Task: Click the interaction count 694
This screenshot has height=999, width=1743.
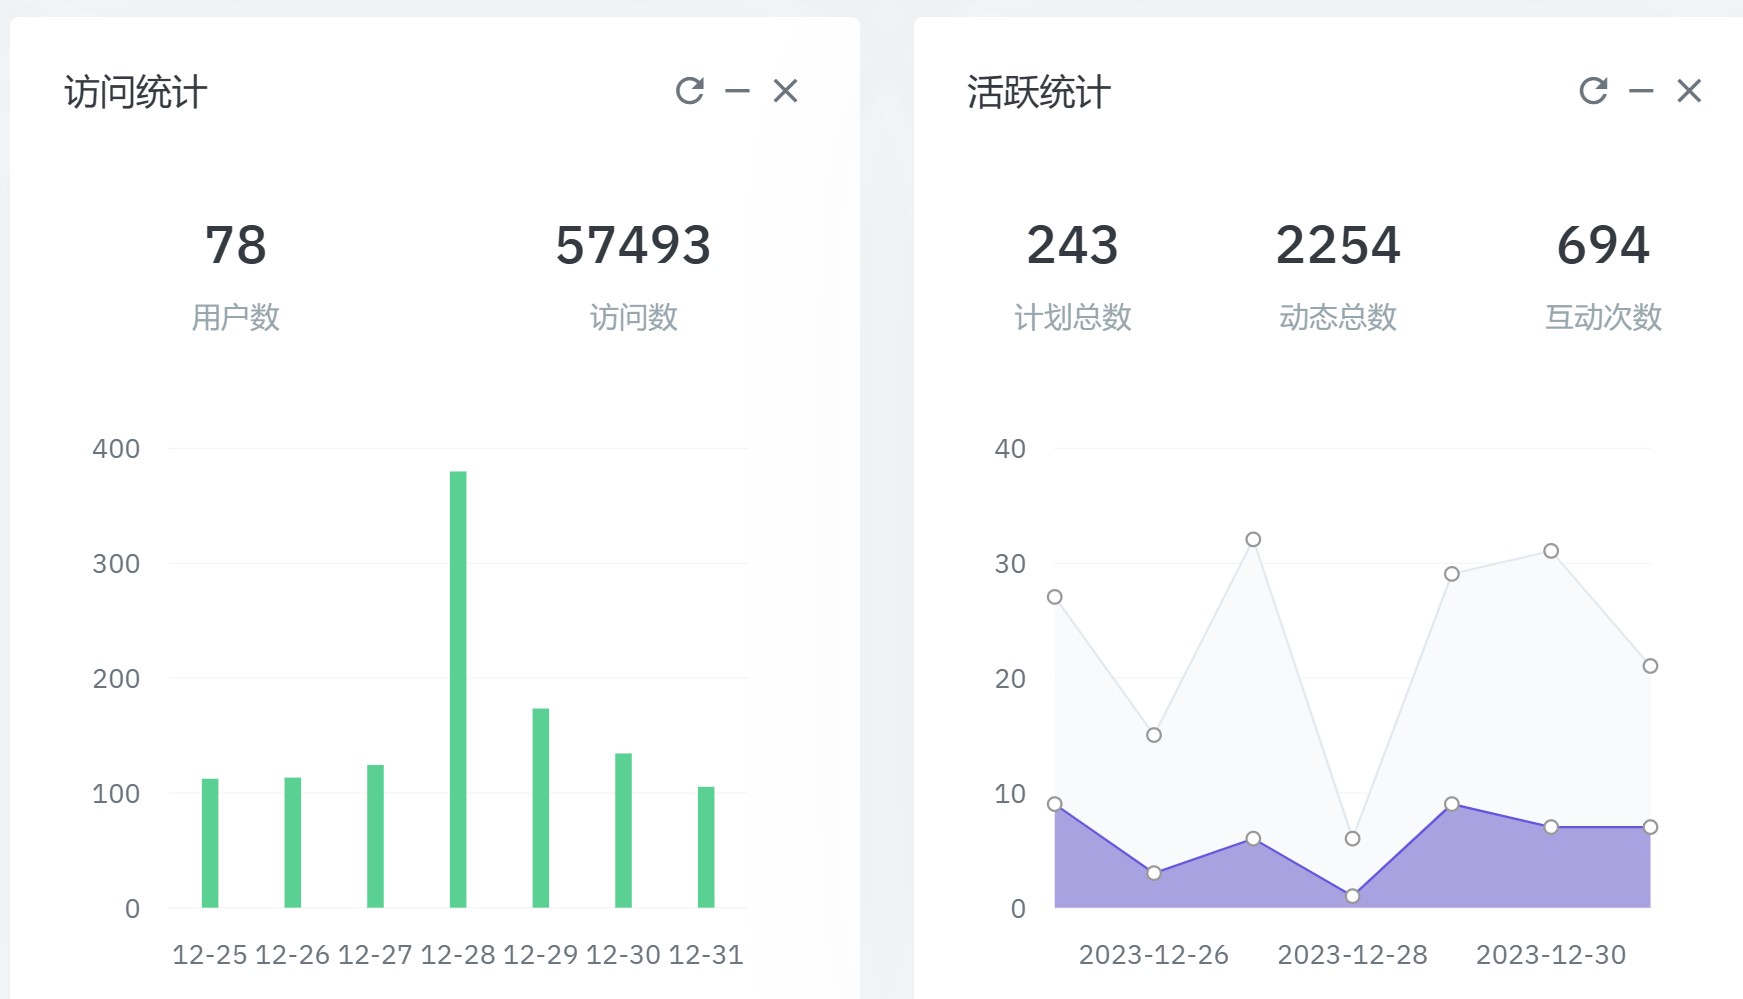Action: 1603,245
